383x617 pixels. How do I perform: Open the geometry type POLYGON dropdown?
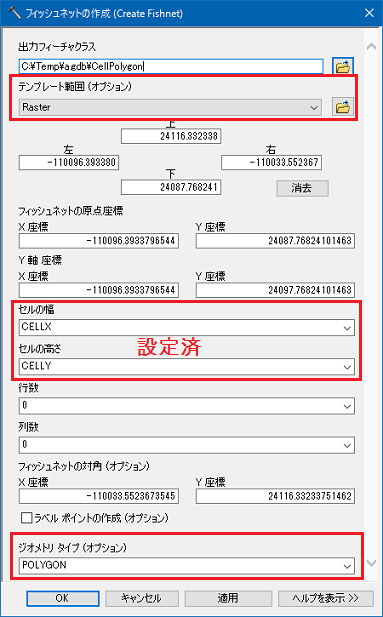(x=187, y=565)
